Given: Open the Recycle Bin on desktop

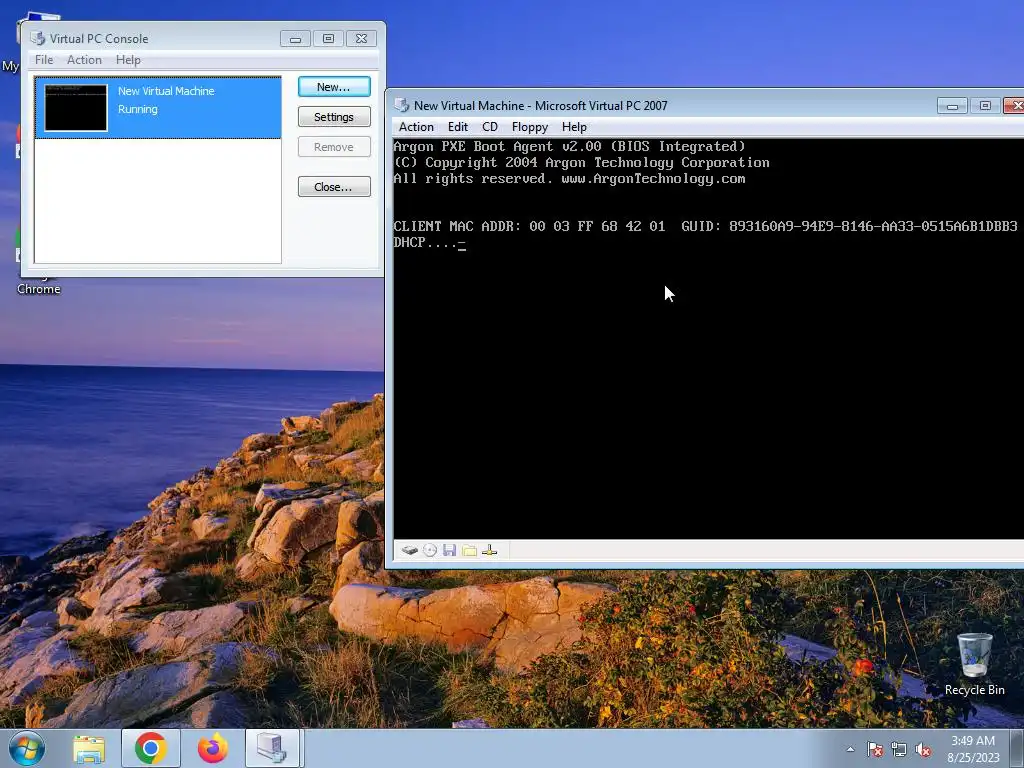Looking at the screenshot, I should 974,664.
